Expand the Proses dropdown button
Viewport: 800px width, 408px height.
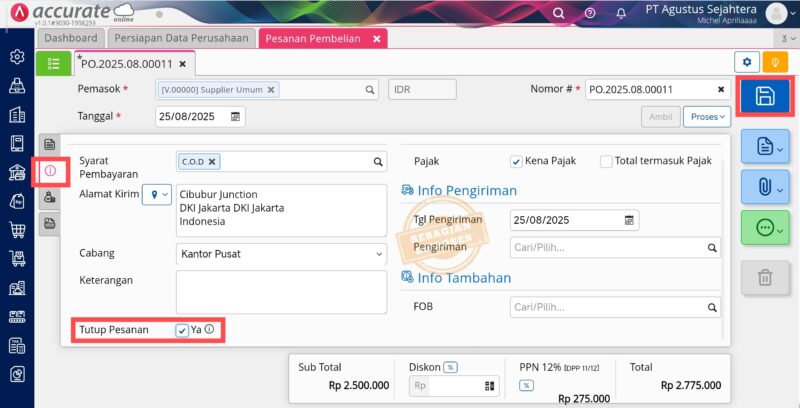706,117
